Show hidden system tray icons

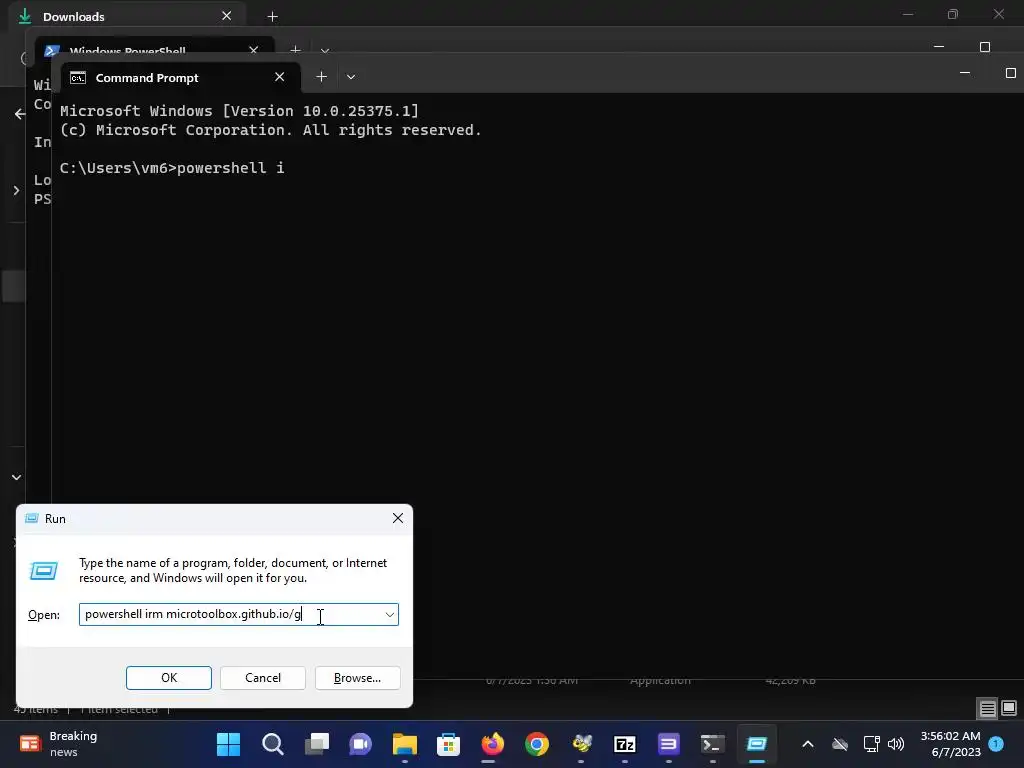click(808, 744)
